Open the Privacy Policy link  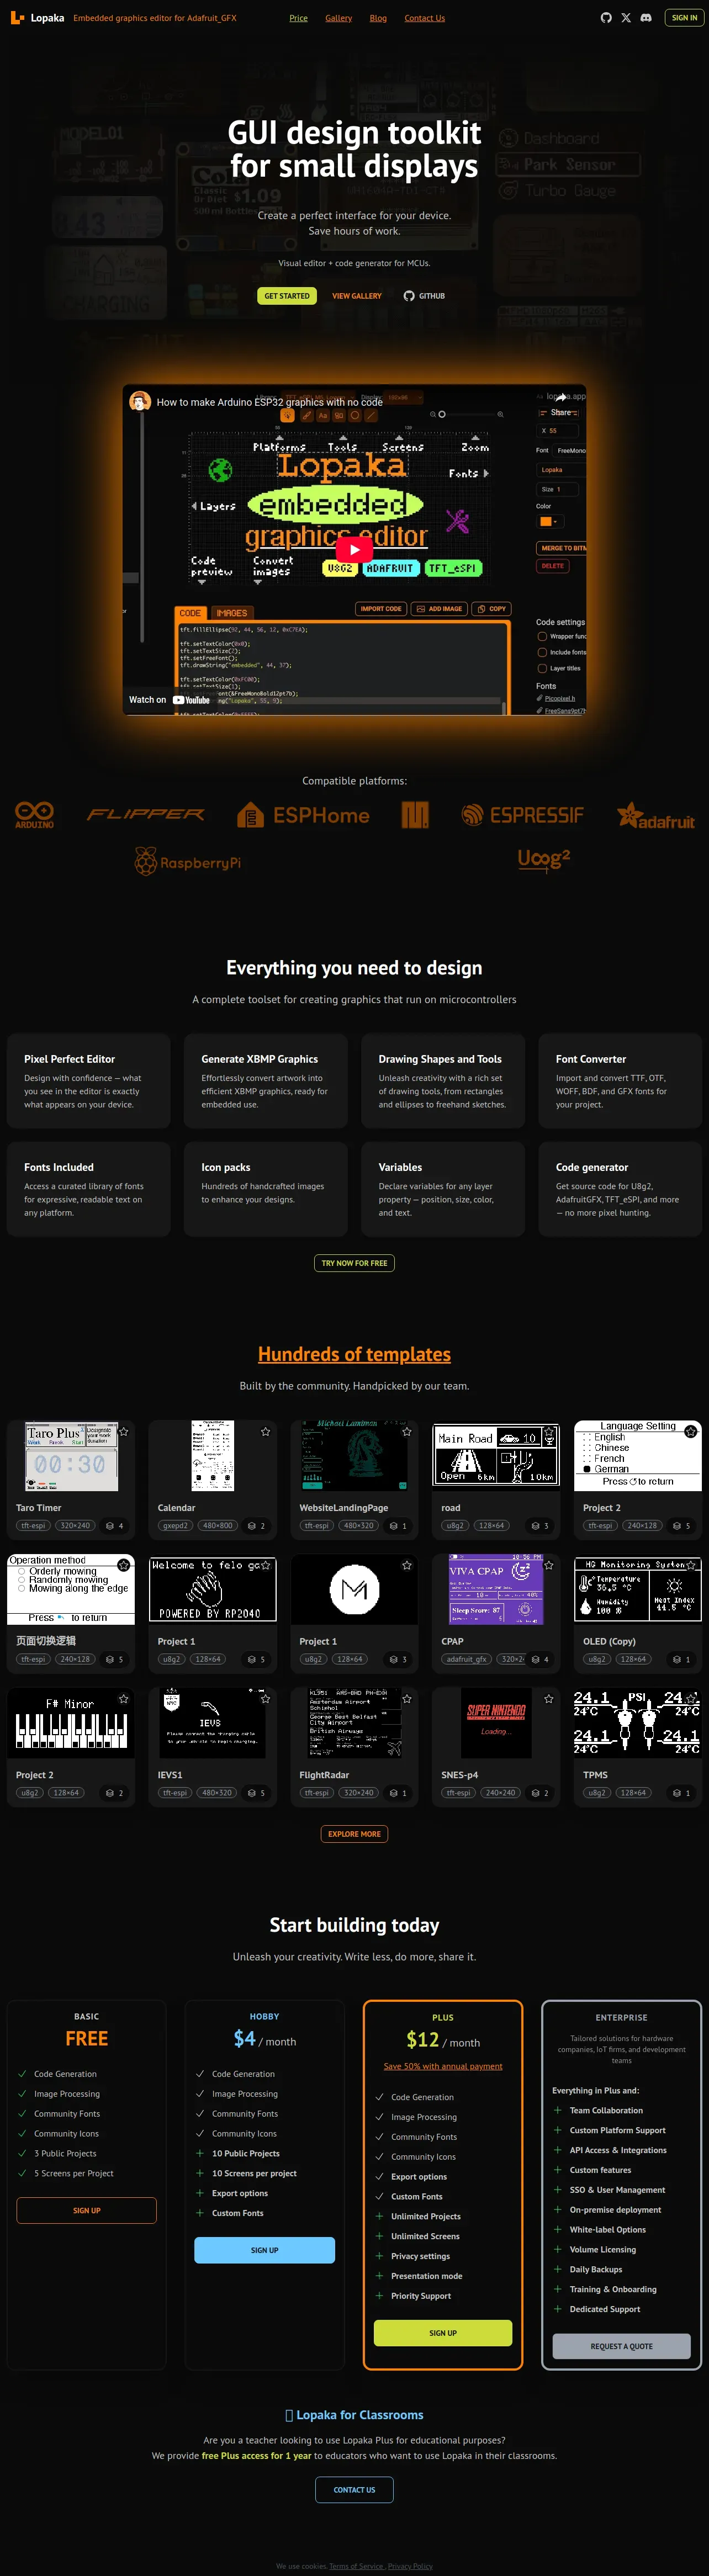(x=411, y=2566)
